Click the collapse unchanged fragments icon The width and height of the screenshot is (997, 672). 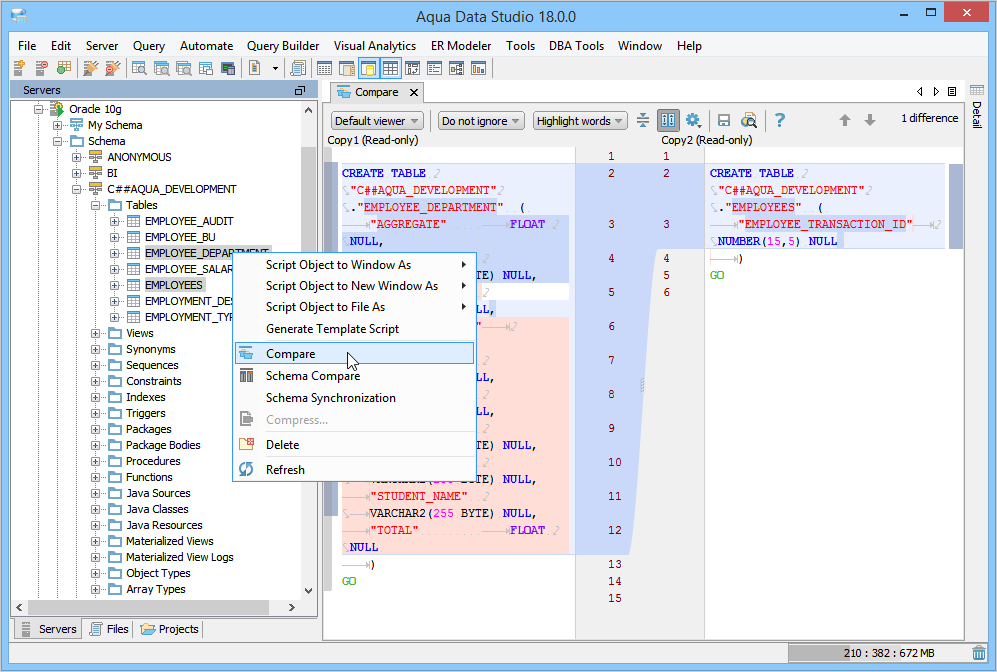pos(643,120)
